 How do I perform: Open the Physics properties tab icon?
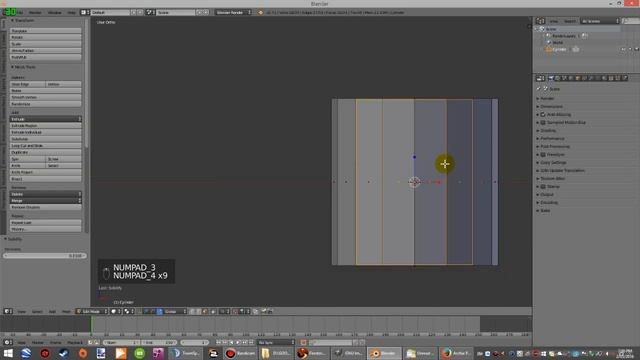[625, 78]
